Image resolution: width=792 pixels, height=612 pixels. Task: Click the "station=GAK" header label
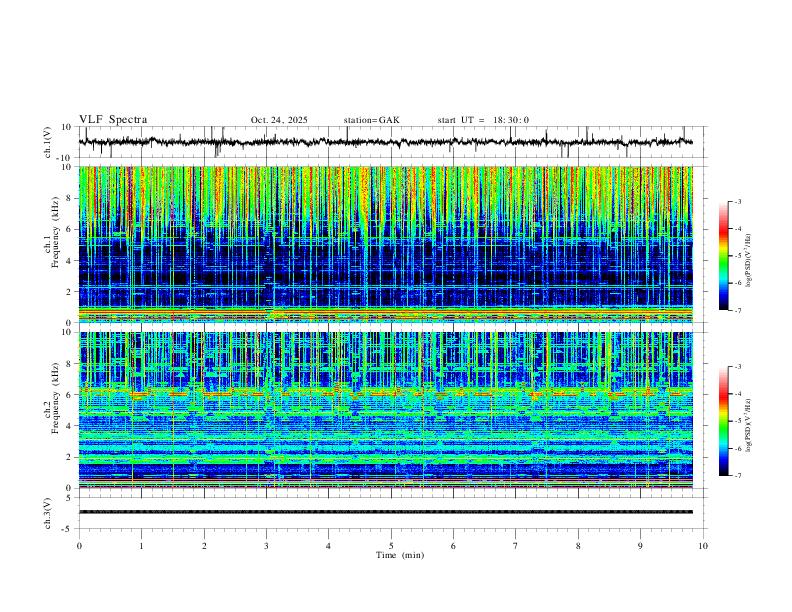[x=371, y=120]
